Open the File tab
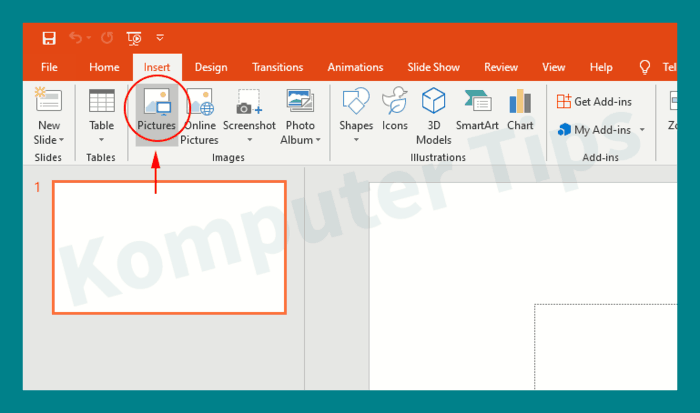The image size is (700, 413). click(x=49, y=67)
